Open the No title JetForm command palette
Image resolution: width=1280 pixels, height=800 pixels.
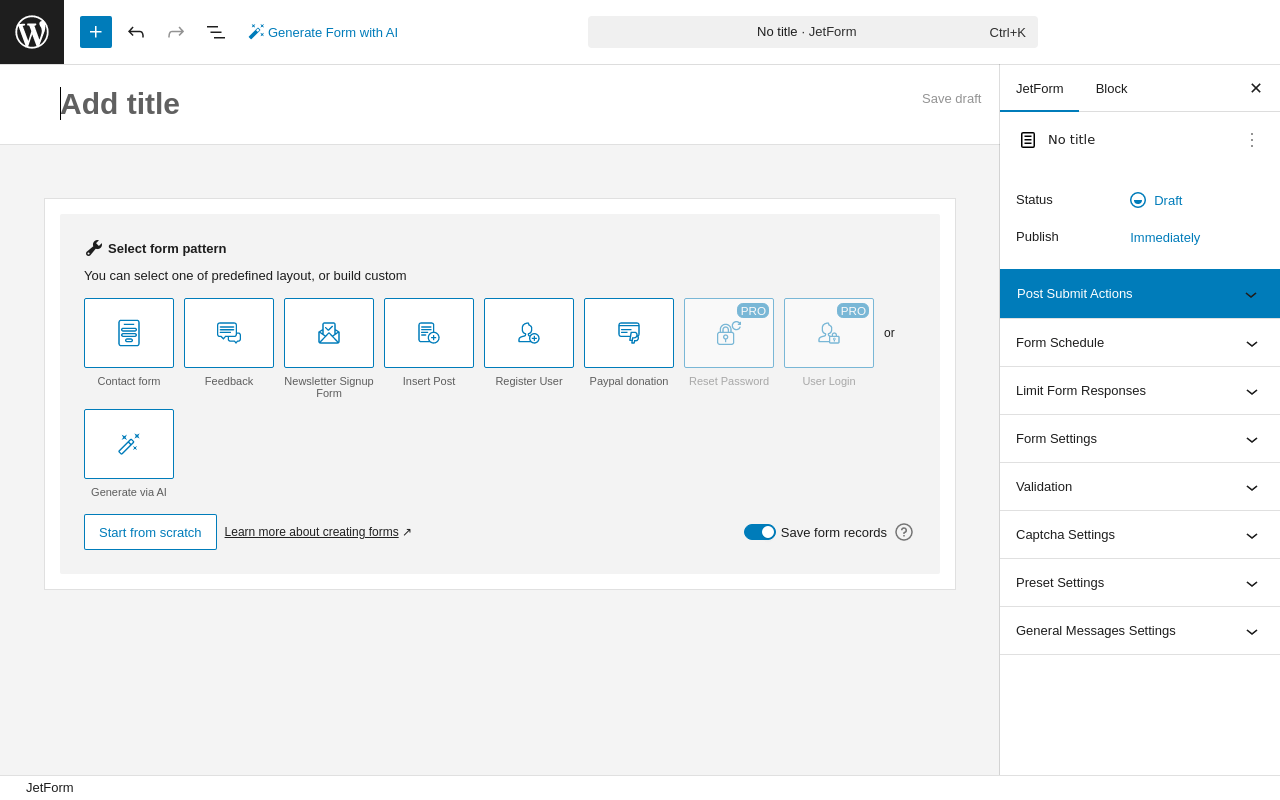[813, 32]
